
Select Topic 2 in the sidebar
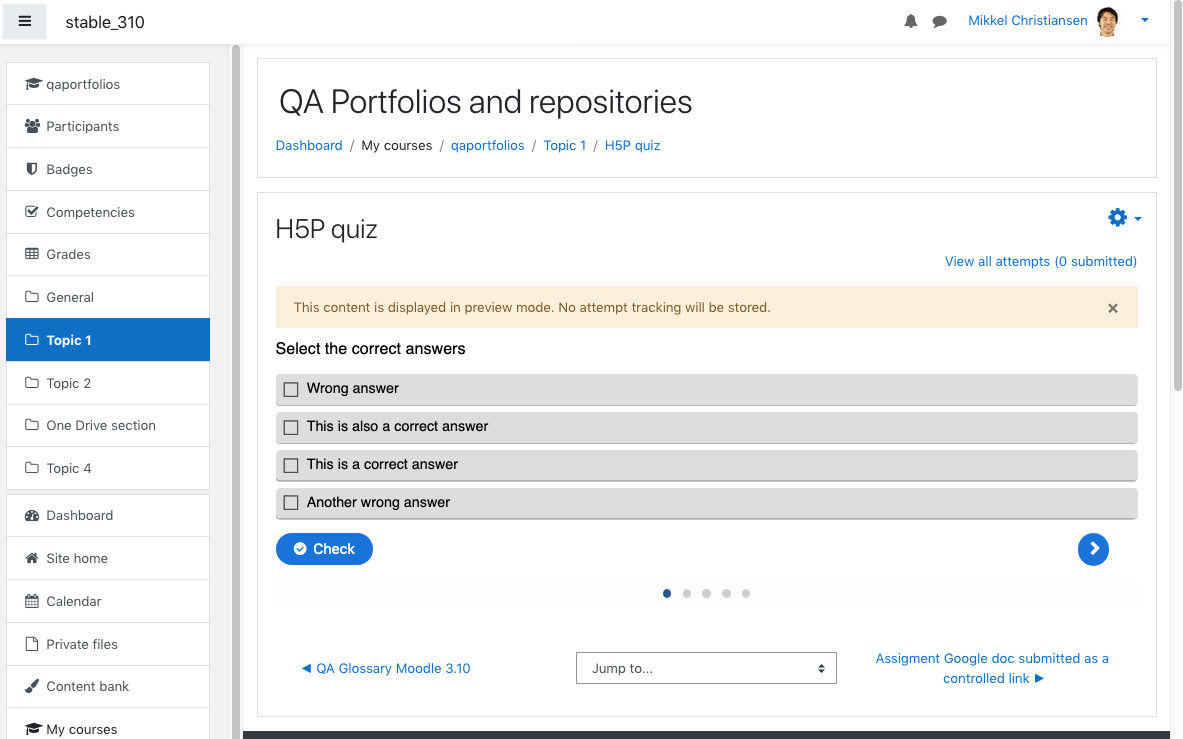(x=108, y=383)
